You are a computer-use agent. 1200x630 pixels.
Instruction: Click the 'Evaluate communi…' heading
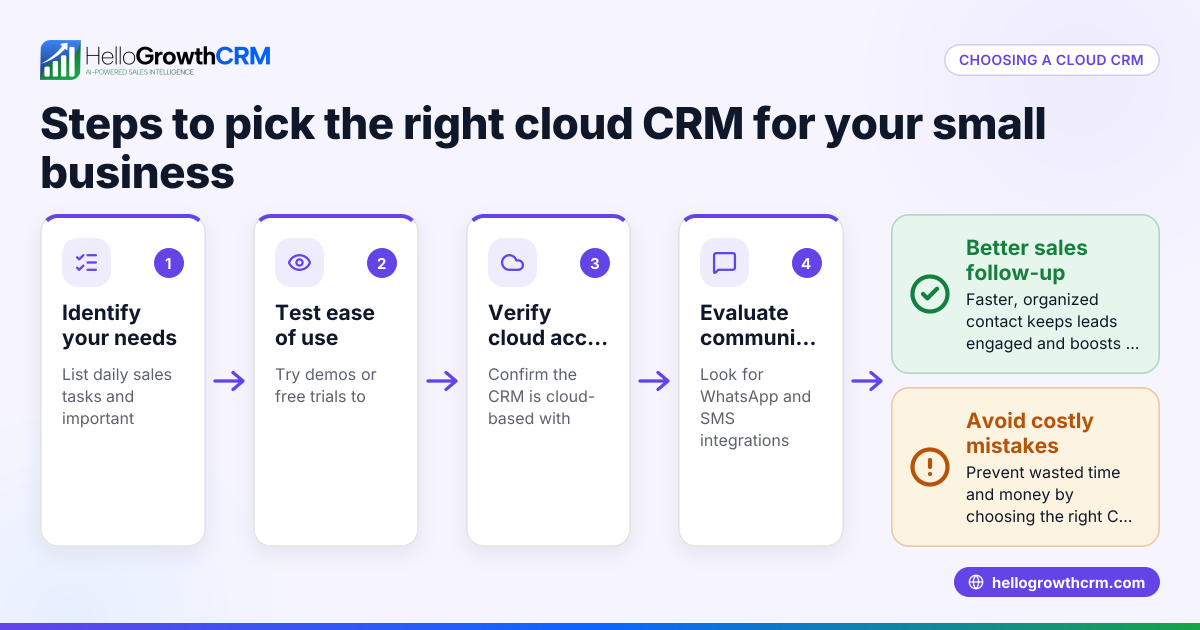[758, 325]
